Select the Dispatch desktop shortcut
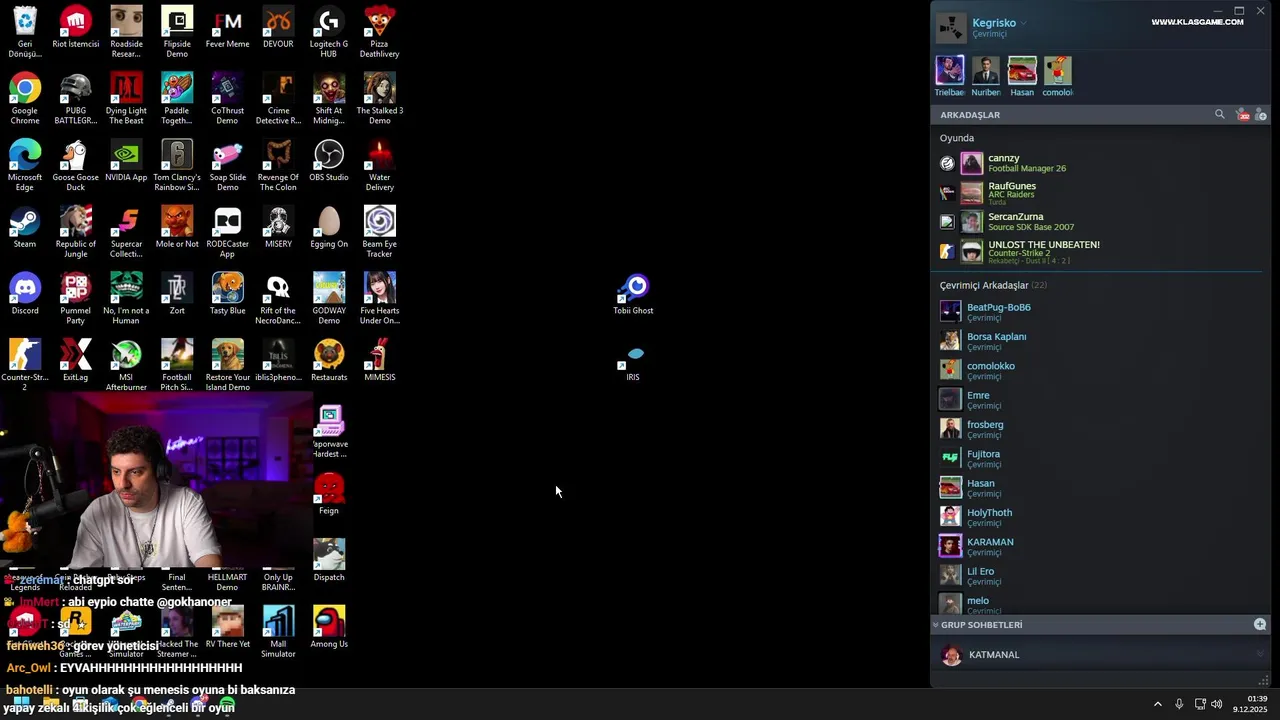Image resolution: width=1280 pixels, height=720 pixels. [329, 561]
